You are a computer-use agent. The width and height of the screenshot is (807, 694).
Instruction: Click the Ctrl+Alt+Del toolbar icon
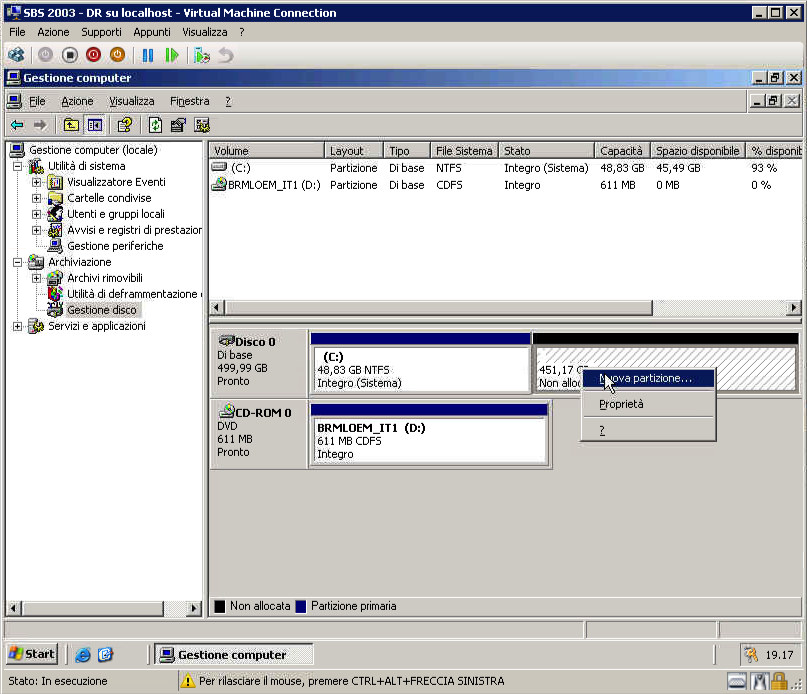click(x=16, y=55)
